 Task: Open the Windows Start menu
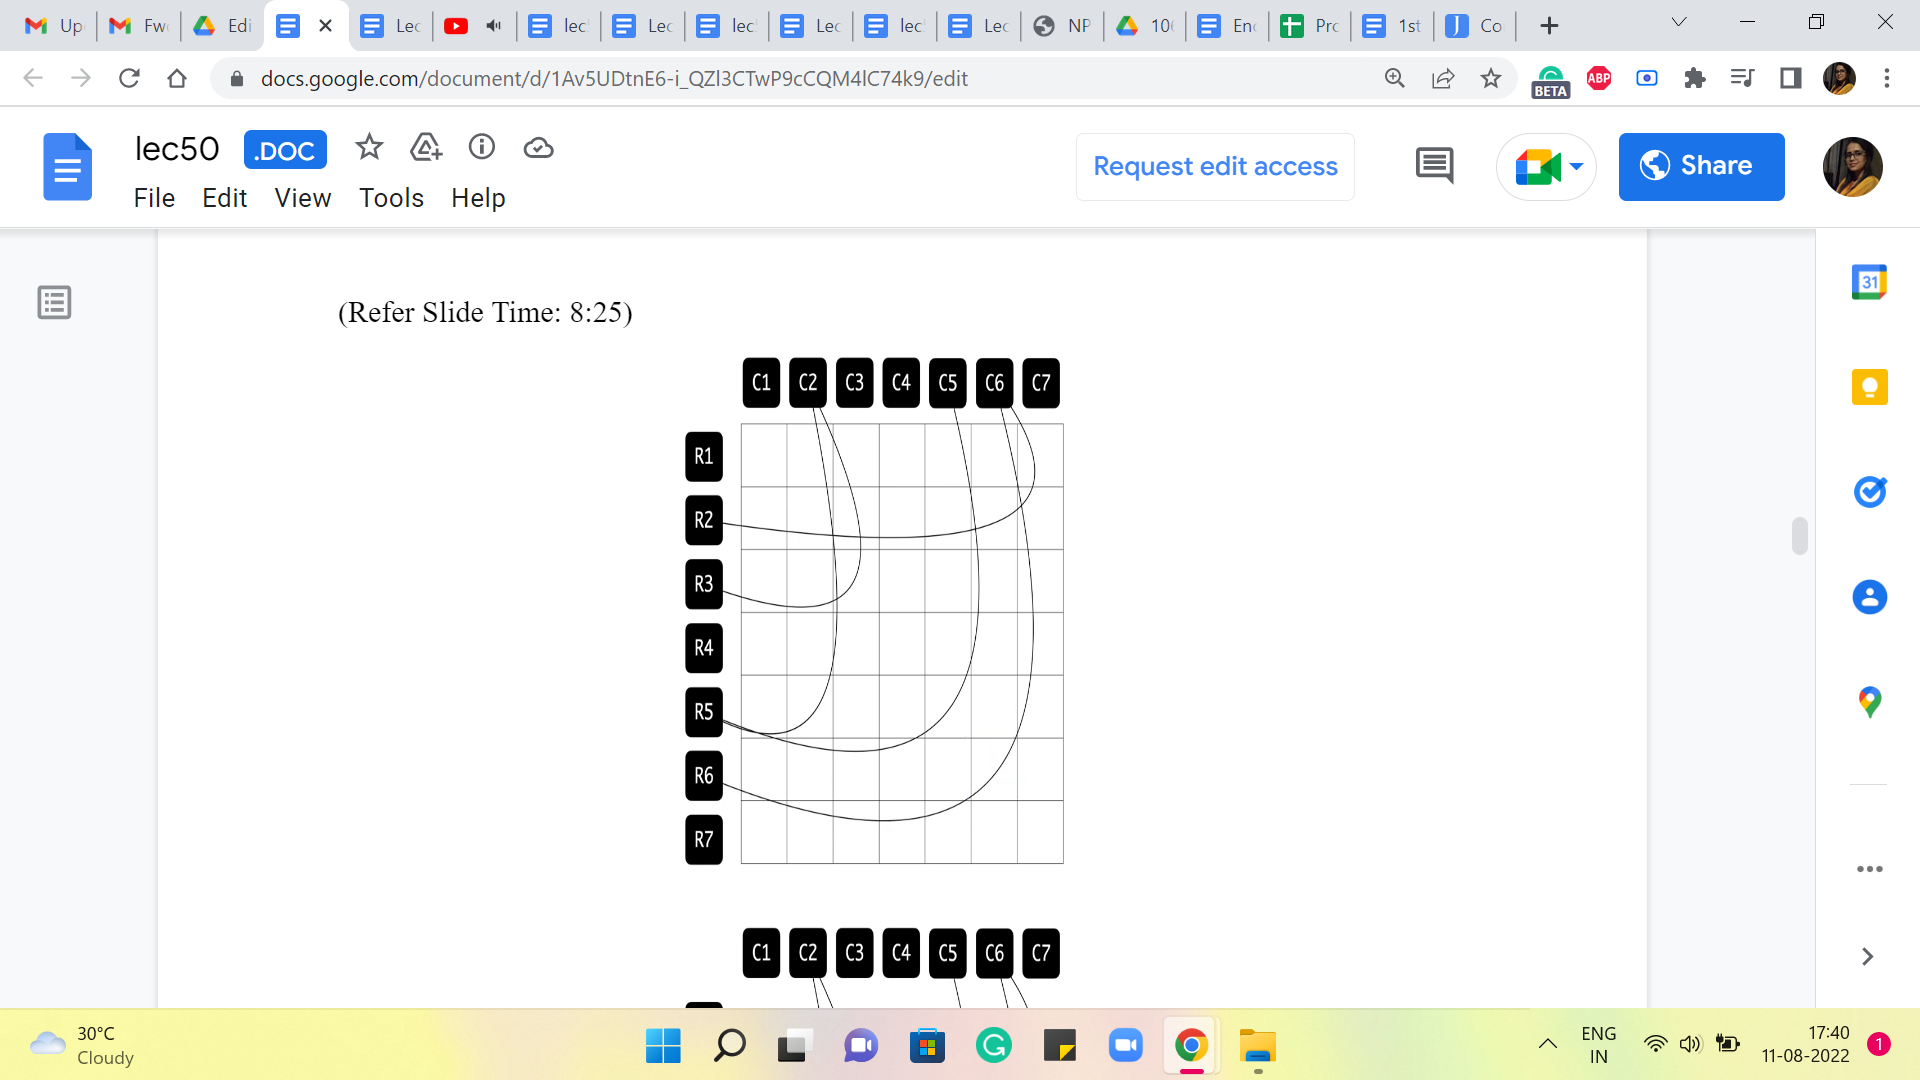point(663,1046)
